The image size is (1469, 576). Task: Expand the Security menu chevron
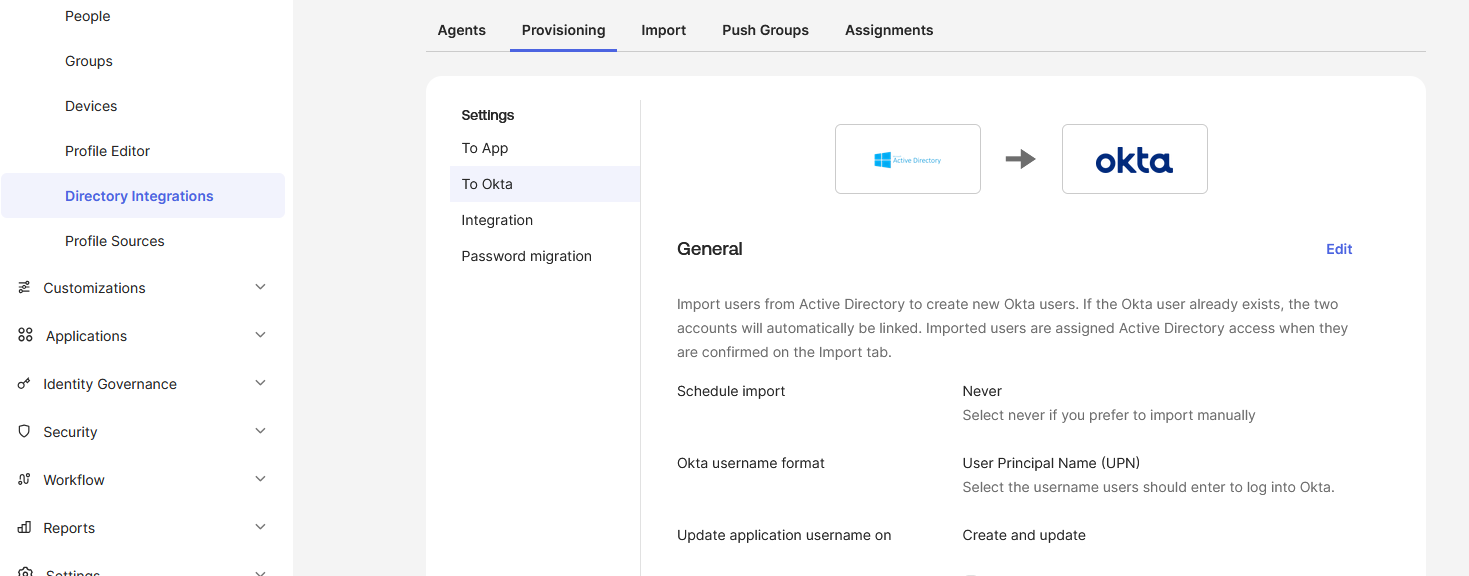(260, 431)
